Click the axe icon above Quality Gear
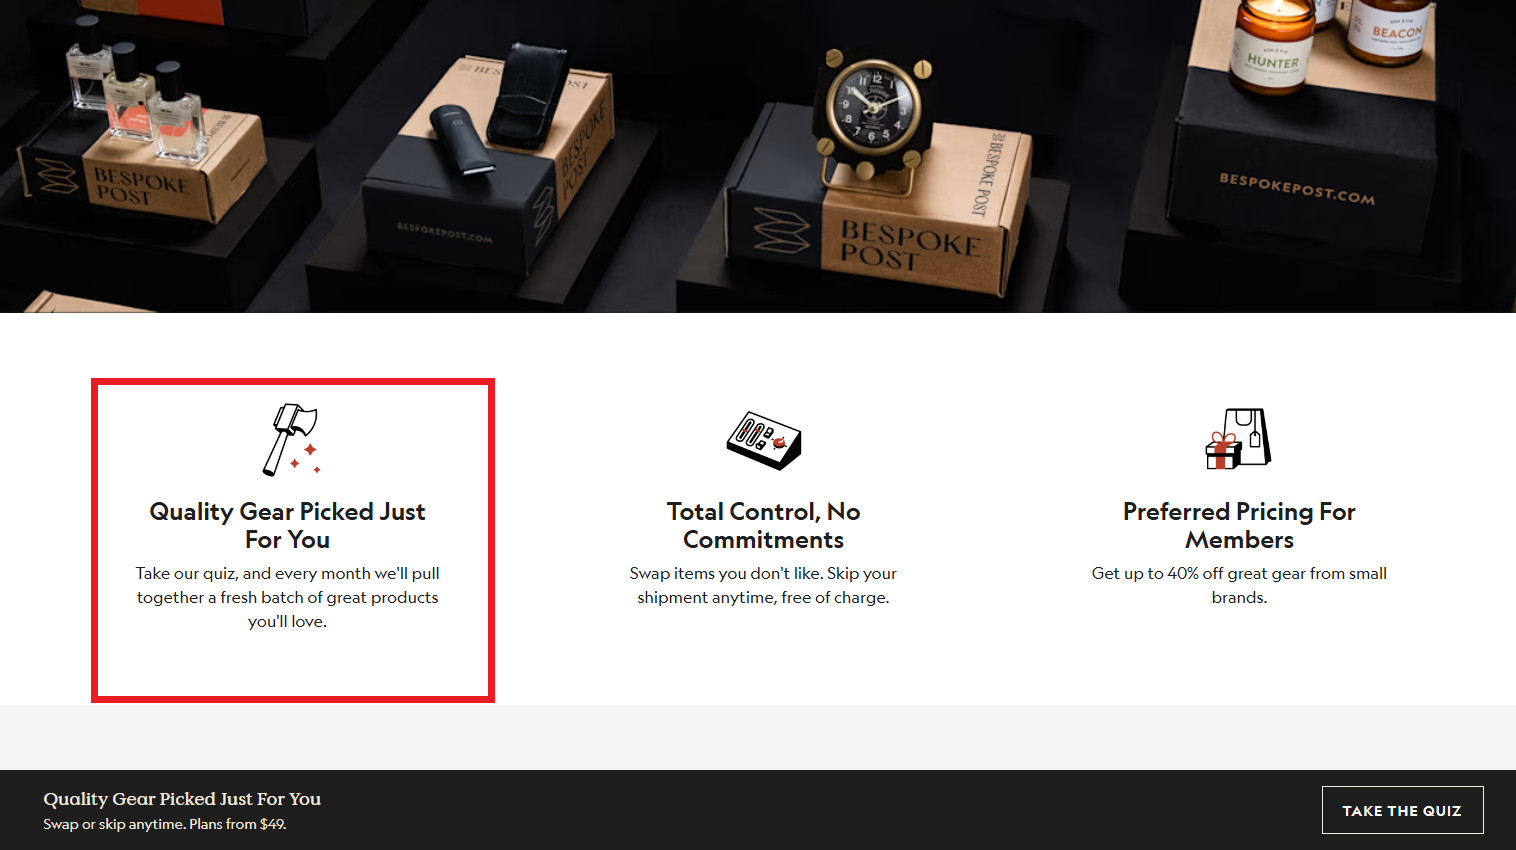This screenshot has width=1516, height=850. click(x=291, y=440)
